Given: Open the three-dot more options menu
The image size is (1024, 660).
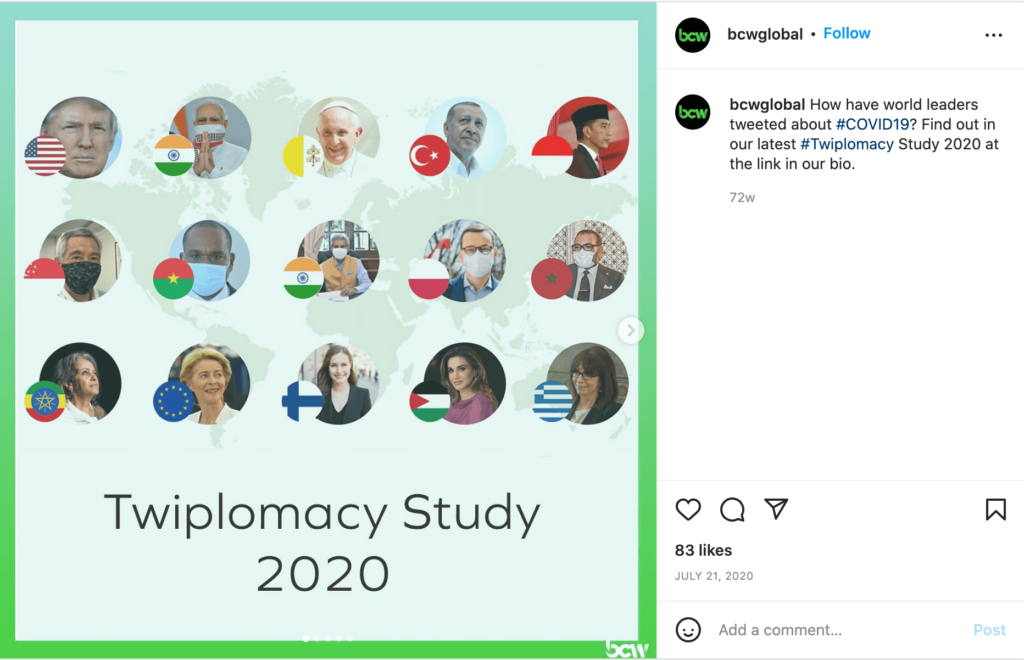Looking at the screenshot, I should point(993,35).
